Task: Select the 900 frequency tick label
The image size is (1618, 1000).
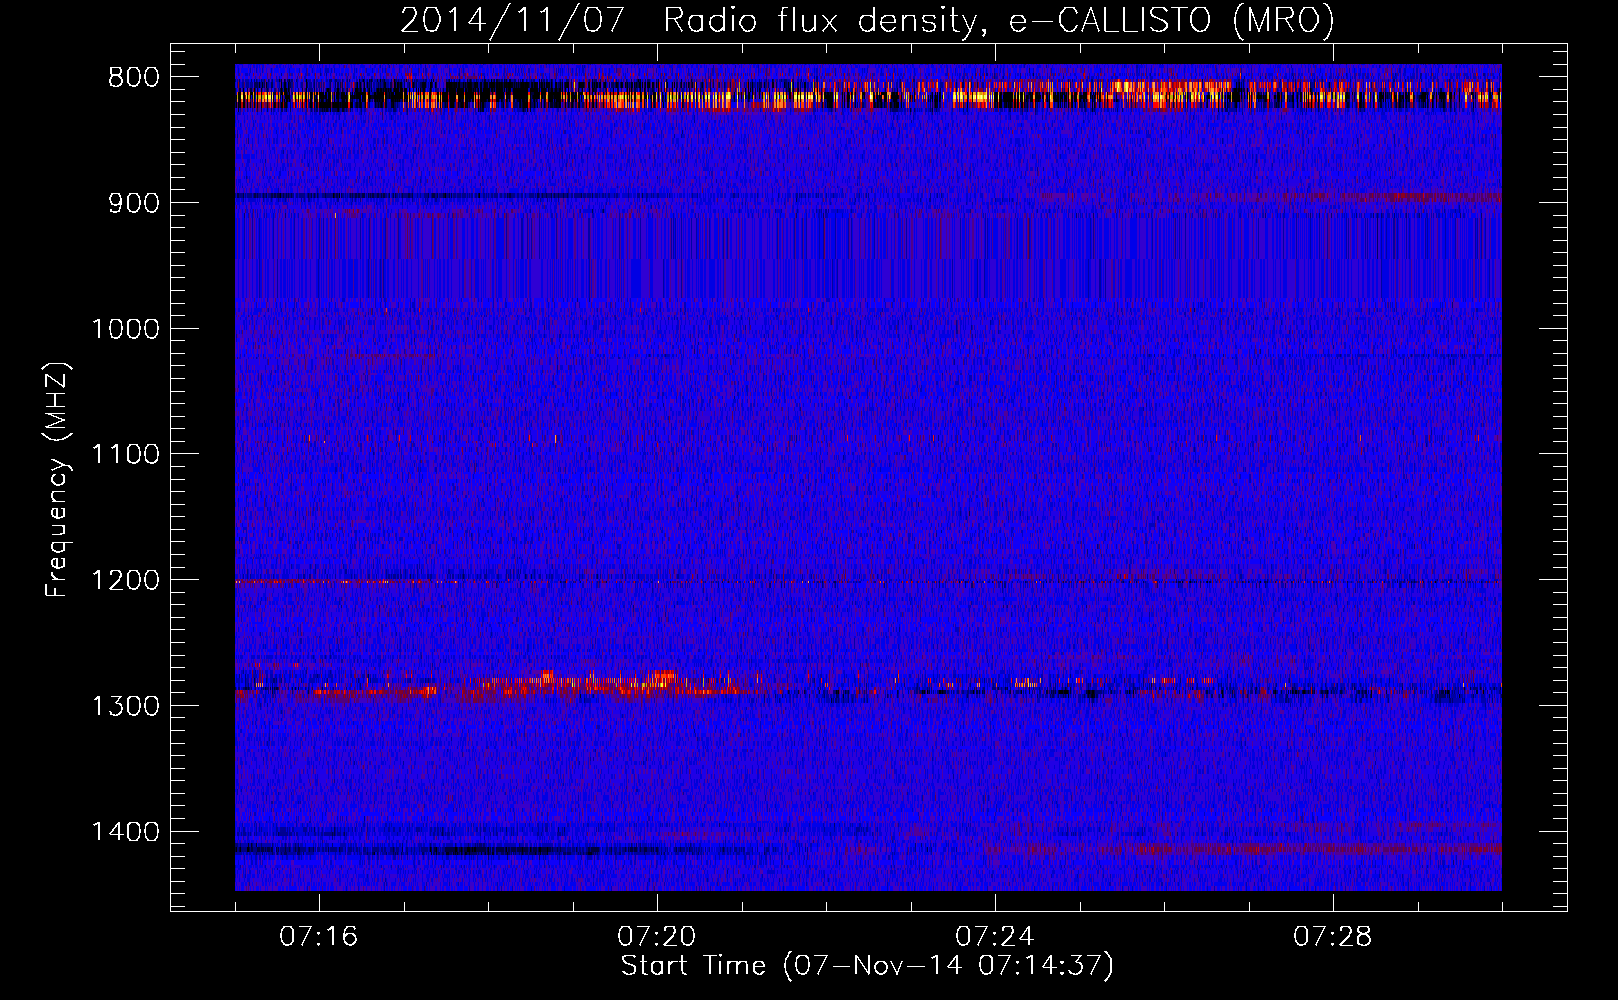Action: tap(133, 203)
